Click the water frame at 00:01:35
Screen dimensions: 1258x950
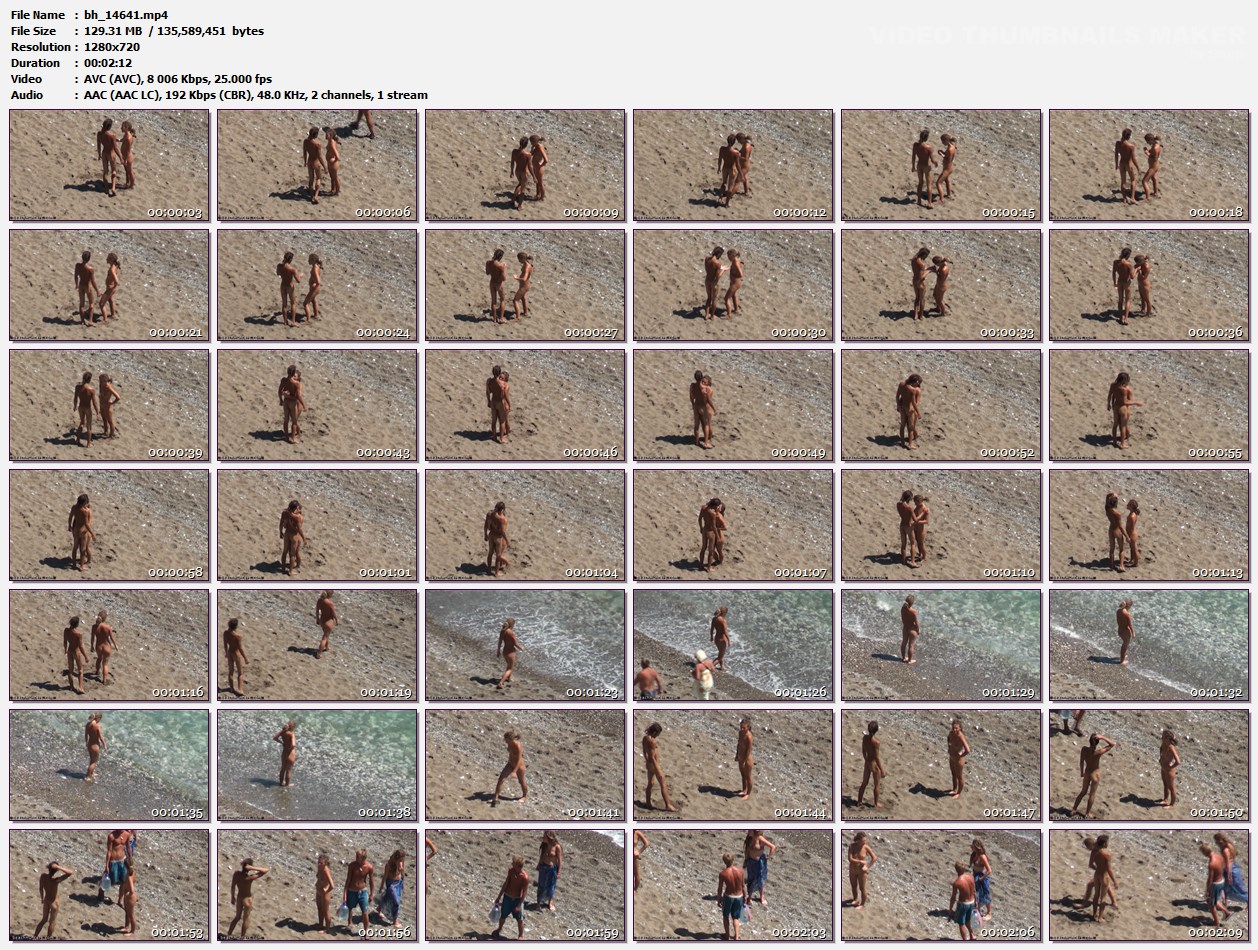tap(109, 765)
